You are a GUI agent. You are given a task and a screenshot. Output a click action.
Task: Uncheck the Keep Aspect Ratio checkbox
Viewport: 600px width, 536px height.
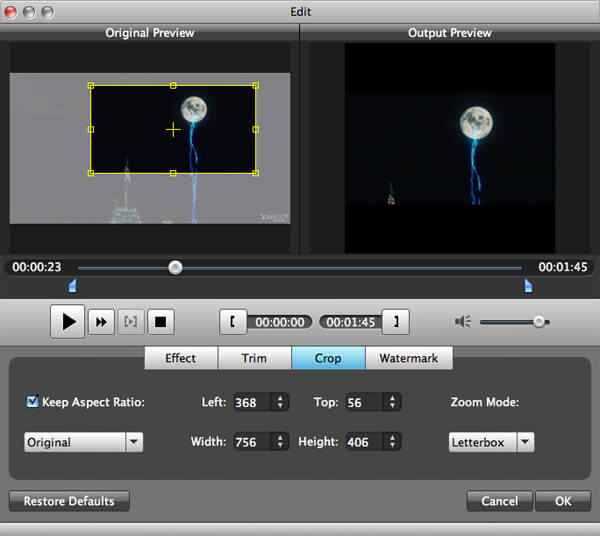(33, 401)
